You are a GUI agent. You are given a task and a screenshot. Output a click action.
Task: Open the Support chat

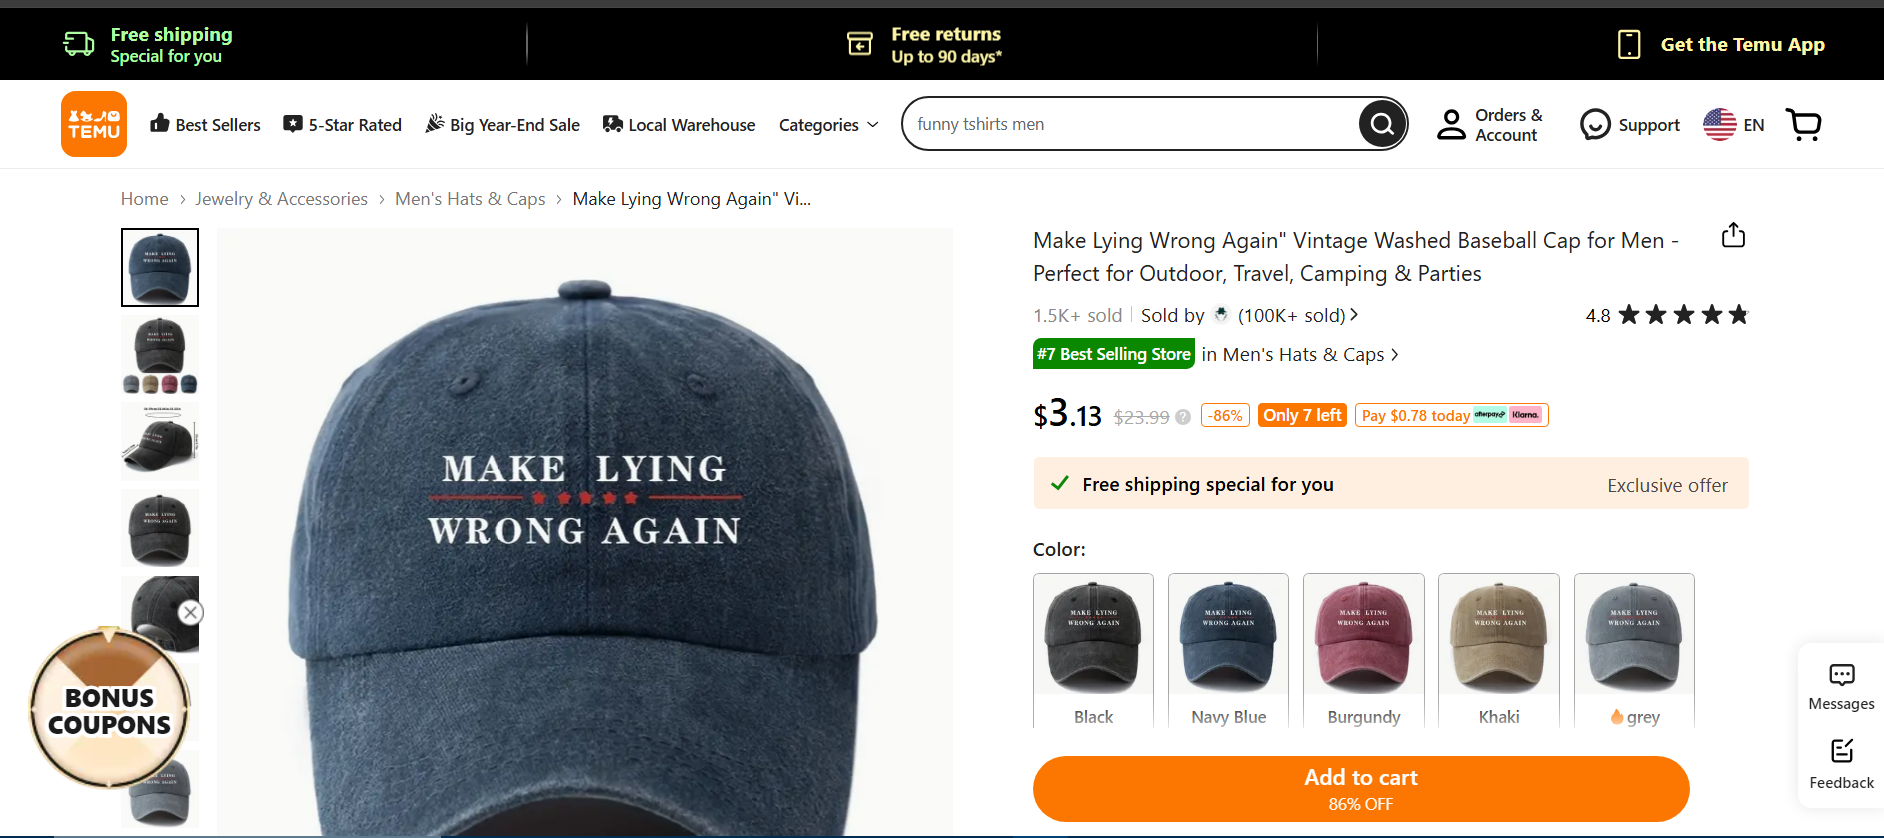coord(1630,125)
